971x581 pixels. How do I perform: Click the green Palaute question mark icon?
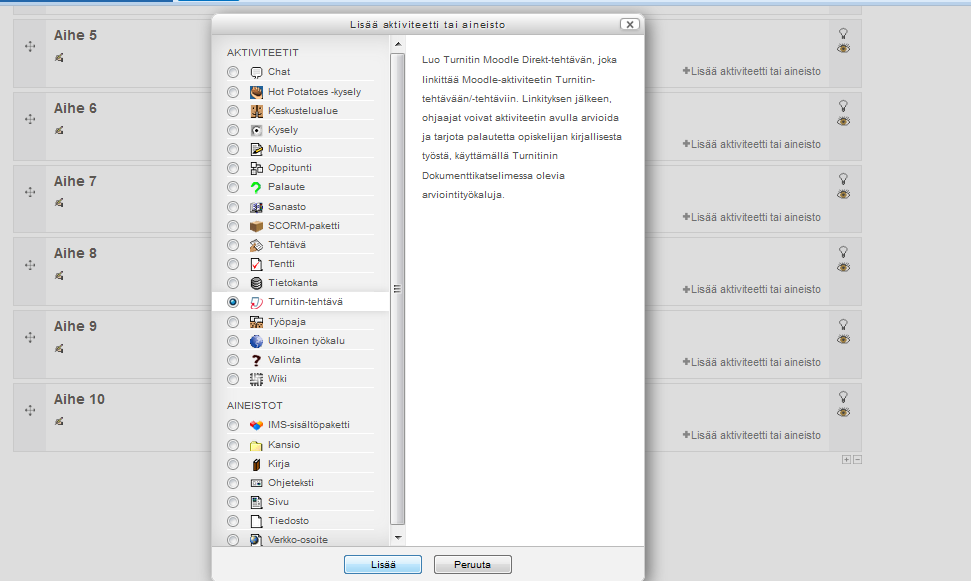(x=256, y=188)
